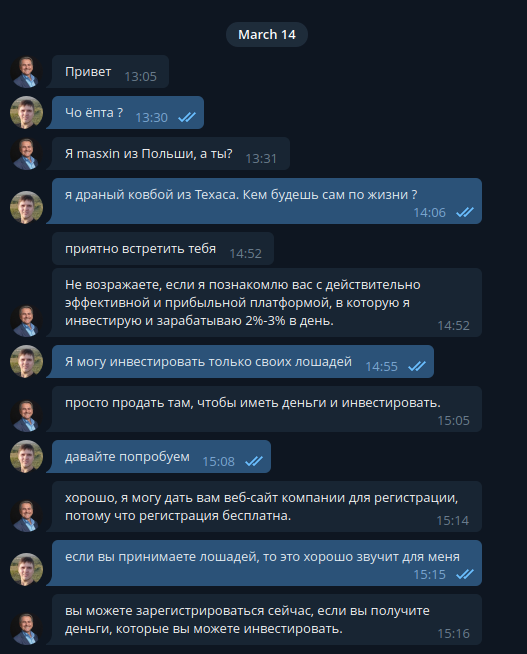This screenshot has height=654, width=527.
Task: Click the 15:16 timestamp on last message
Action: pyautogui.click(x=453, y=634)
